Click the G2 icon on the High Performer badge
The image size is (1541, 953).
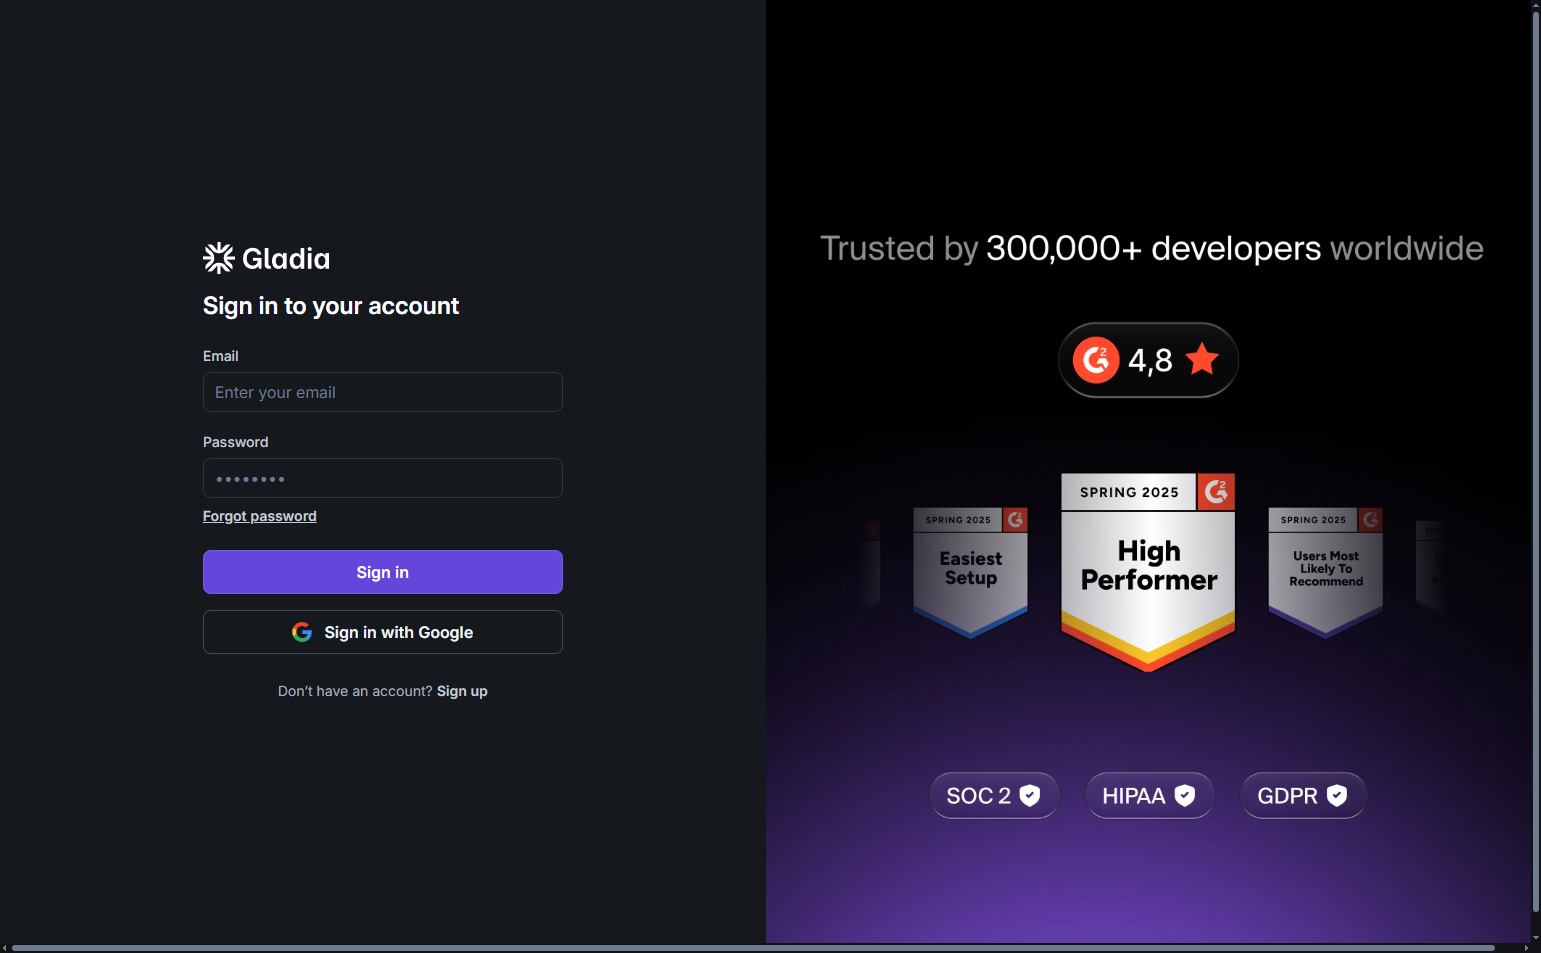pyautogui.click(x=1216, y=491)
